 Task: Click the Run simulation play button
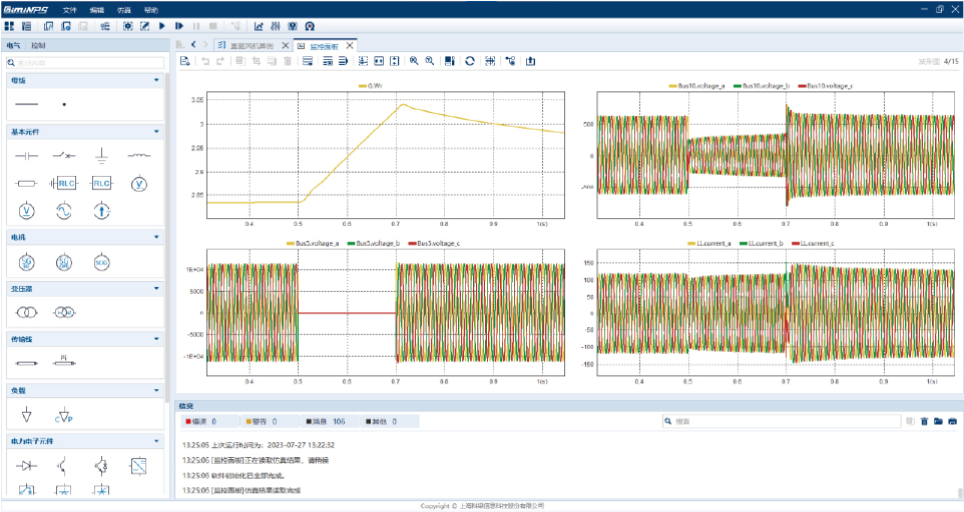(162, 26)
